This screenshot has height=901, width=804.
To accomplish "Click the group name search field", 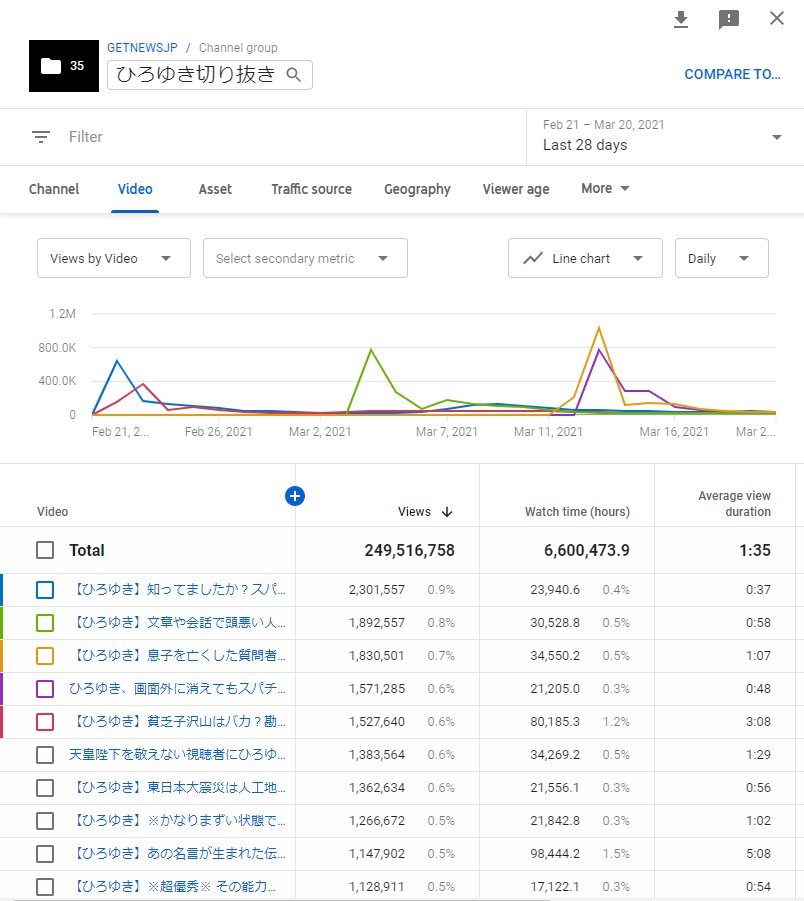I will [210, 75].
